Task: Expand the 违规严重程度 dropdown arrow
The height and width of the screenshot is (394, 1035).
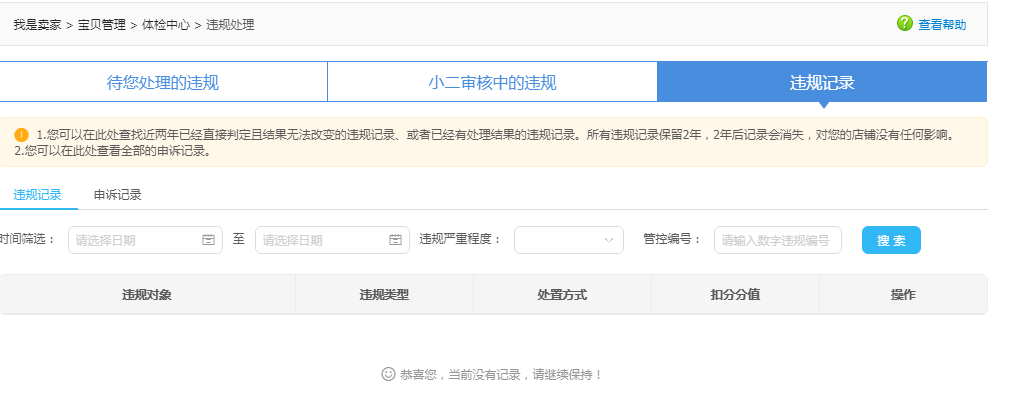Action: click(609, 240)
